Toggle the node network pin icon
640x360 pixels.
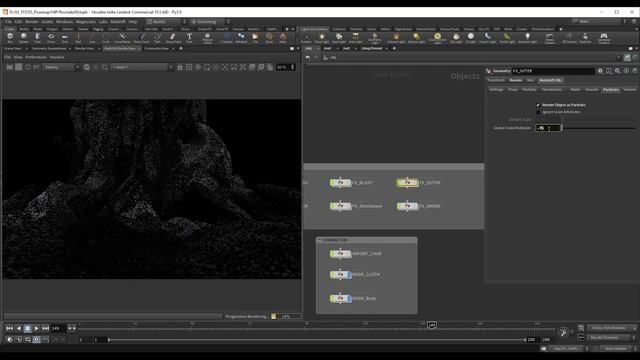point(627,58)
